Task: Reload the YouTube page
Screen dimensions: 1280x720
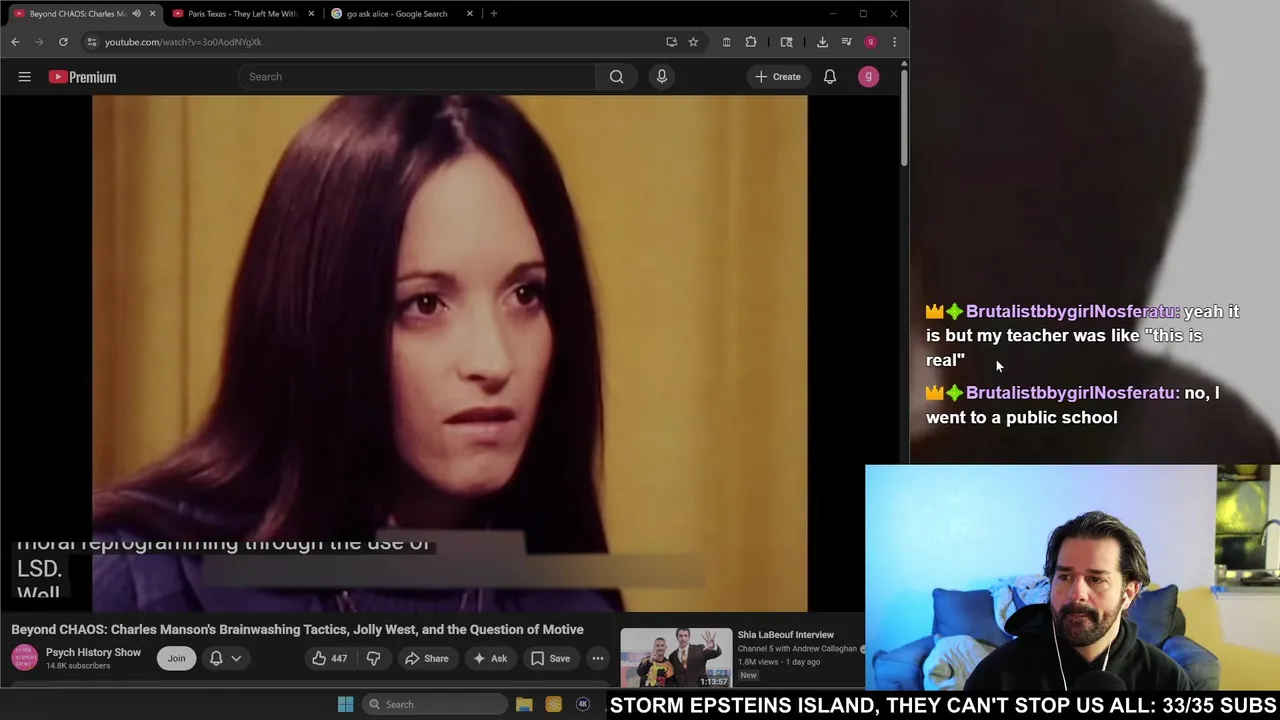Action: coord(63,42)
